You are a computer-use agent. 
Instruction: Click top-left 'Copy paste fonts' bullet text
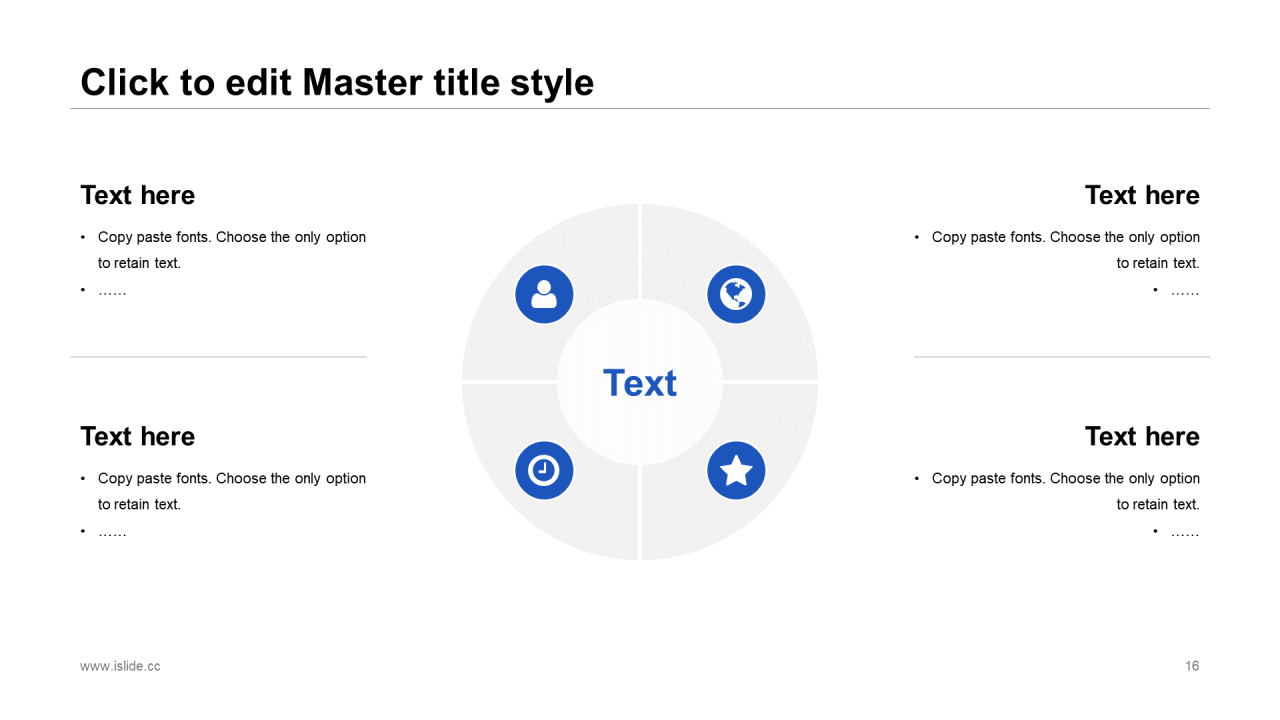click(232, 250)
